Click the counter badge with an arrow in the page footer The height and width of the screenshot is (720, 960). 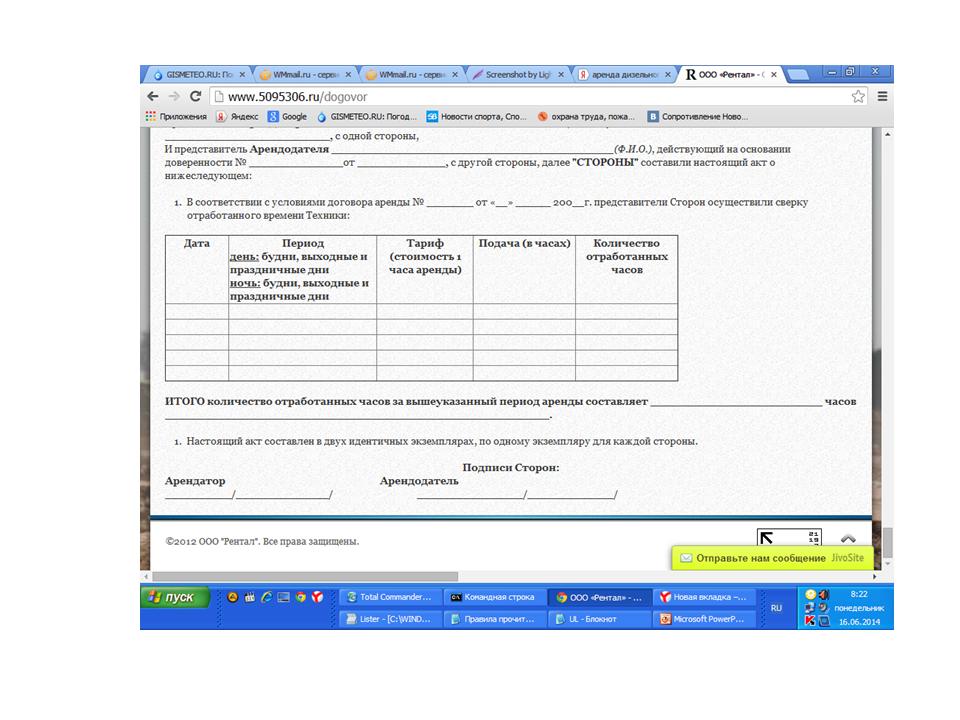[x=789, y=537]
